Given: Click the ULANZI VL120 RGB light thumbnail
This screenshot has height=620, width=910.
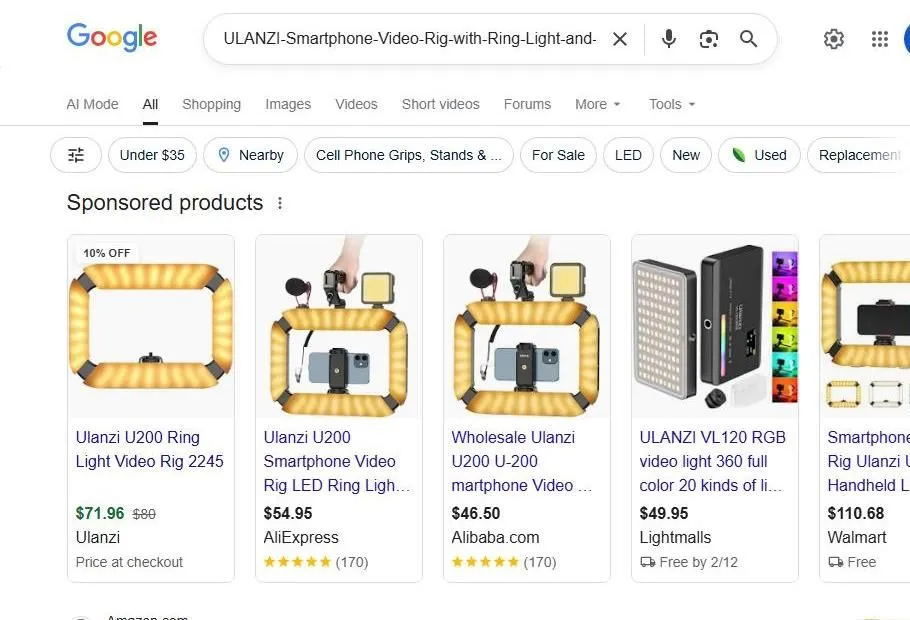Looking at the screenshot, I should (714, 326).
